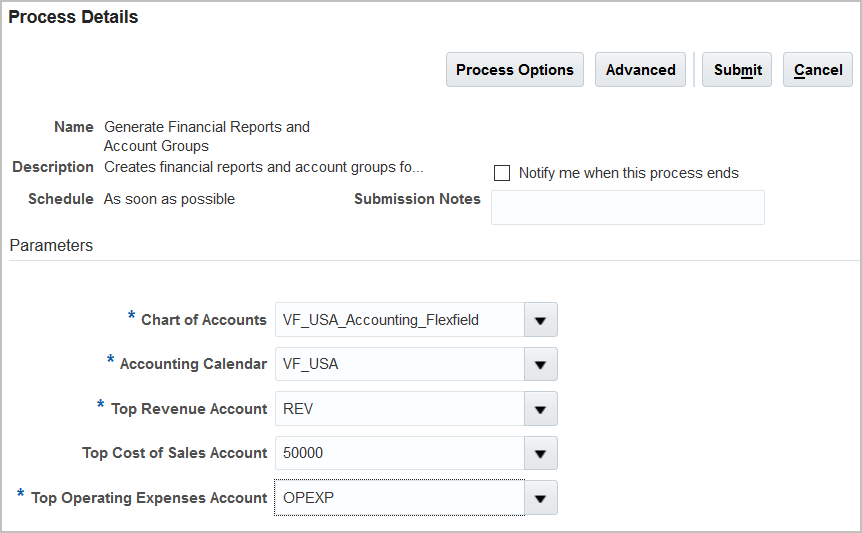Open the Advanced options

tap(640, 70)
